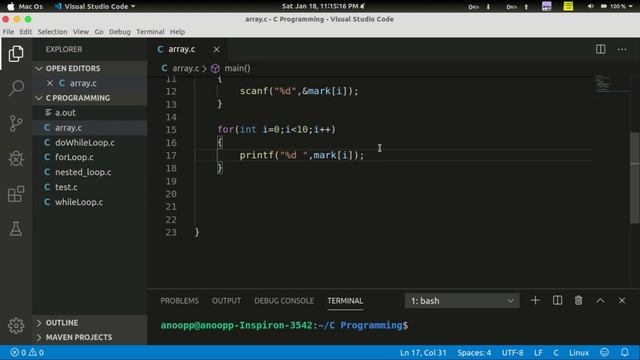Open the Extensions view in activity bar

point(16,194)
